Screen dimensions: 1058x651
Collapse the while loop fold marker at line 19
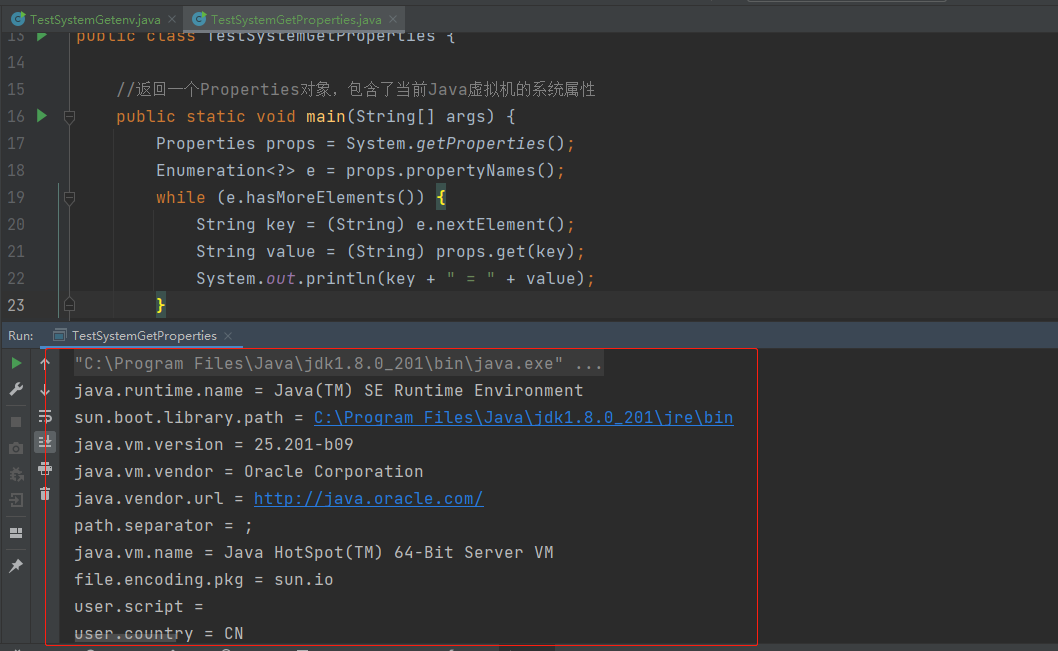(69, 198)
